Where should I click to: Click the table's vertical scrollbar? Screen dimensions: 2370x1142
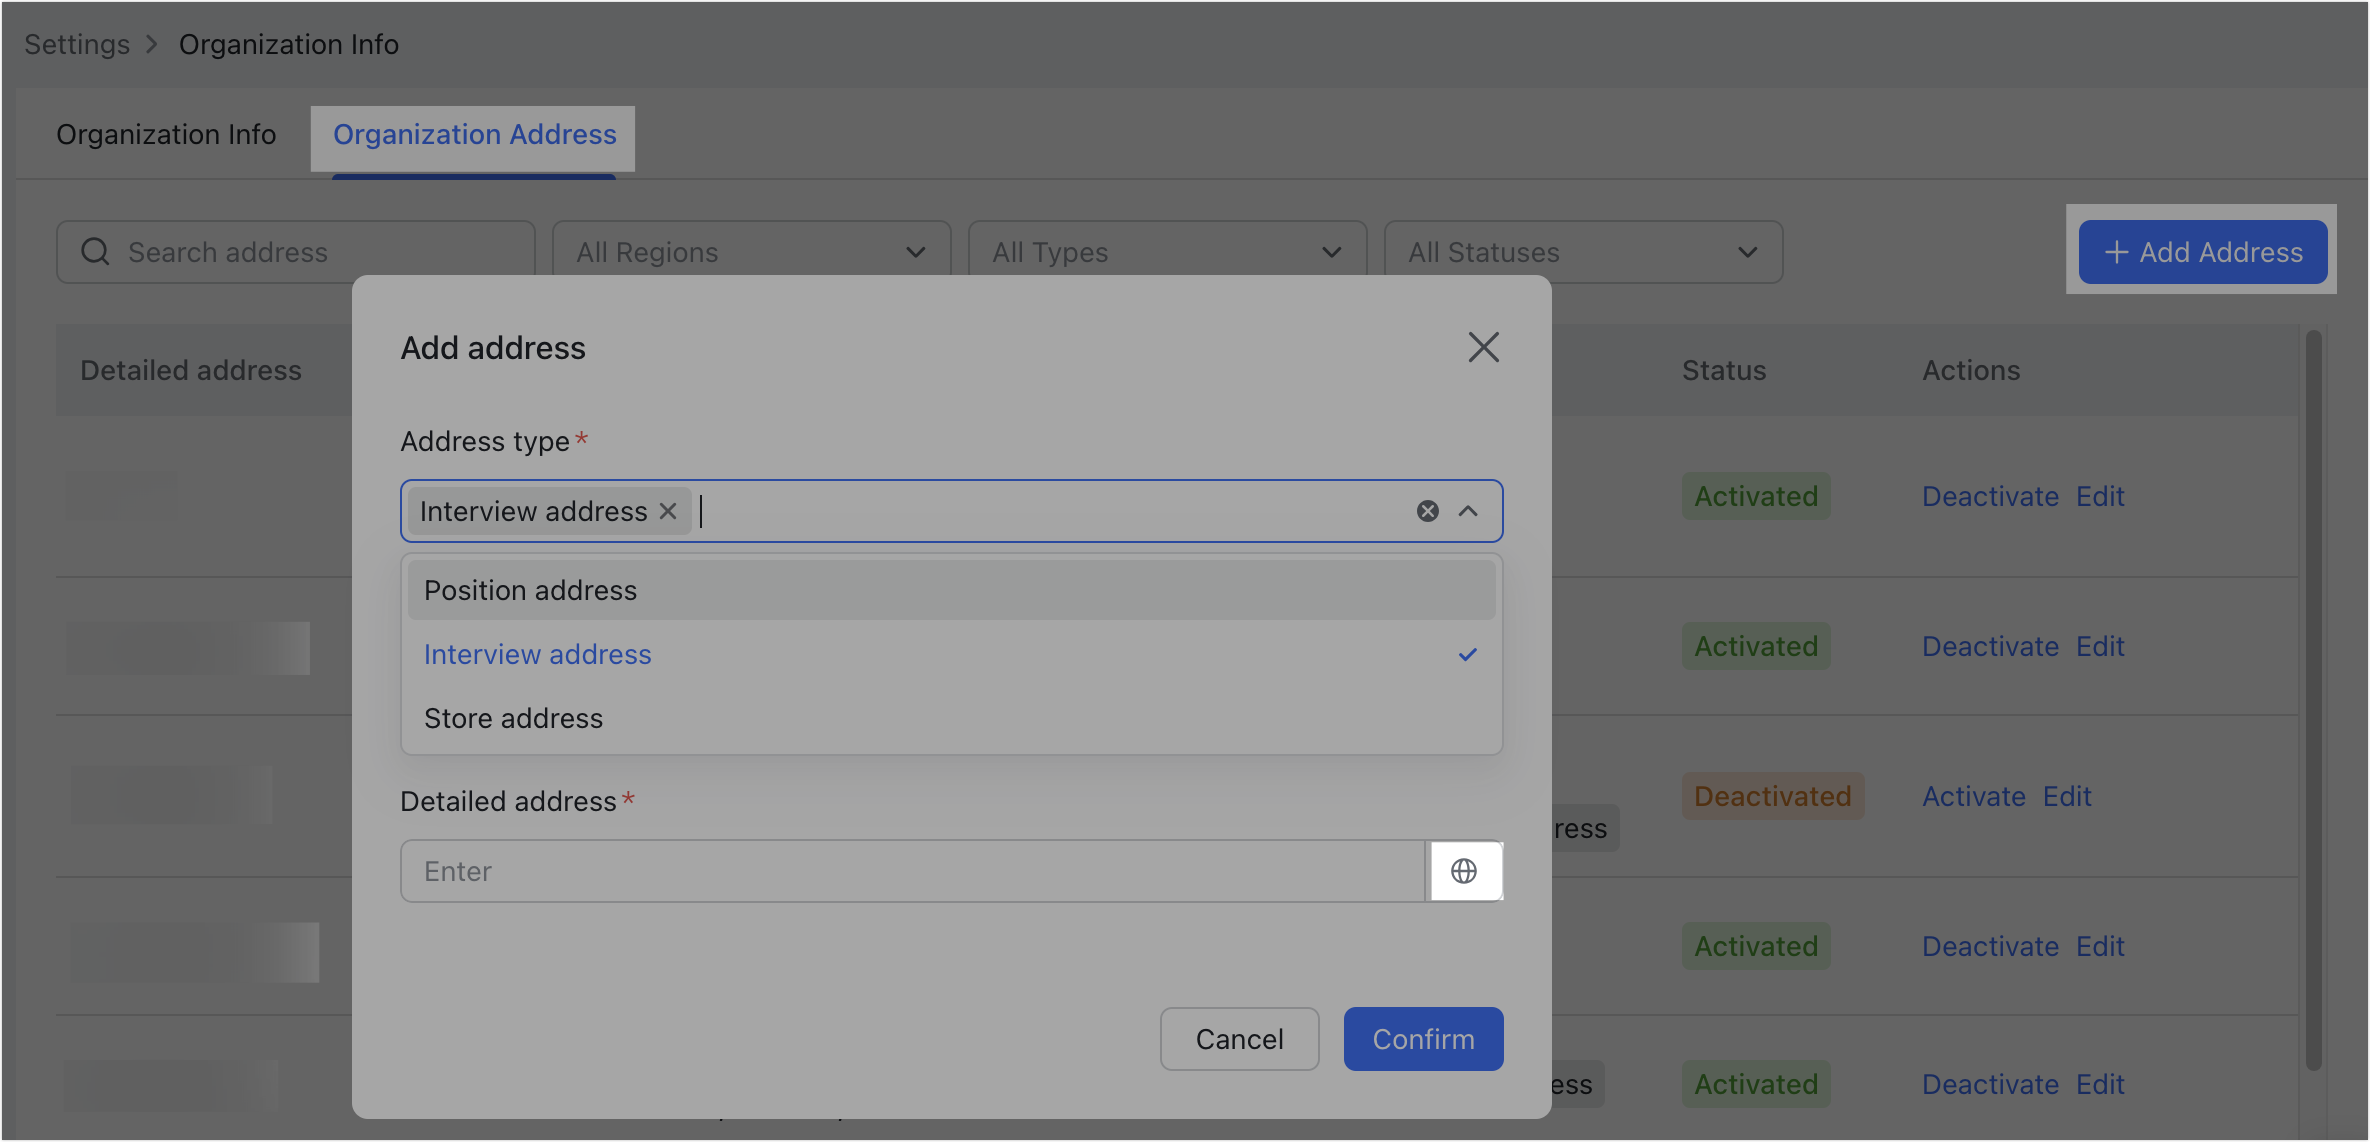click(x=2313, y=700)
